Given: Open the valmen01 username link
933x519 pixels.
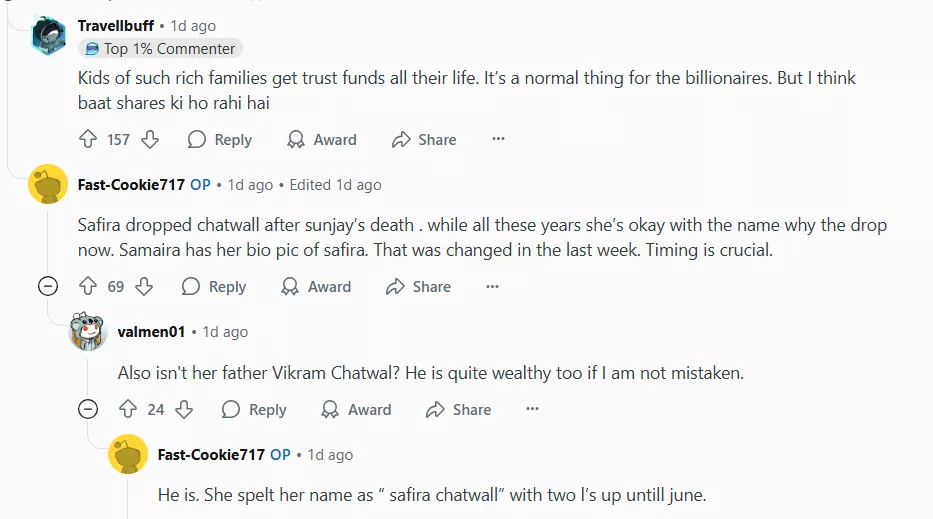Looking at the screenshot, I should point(151,332).
